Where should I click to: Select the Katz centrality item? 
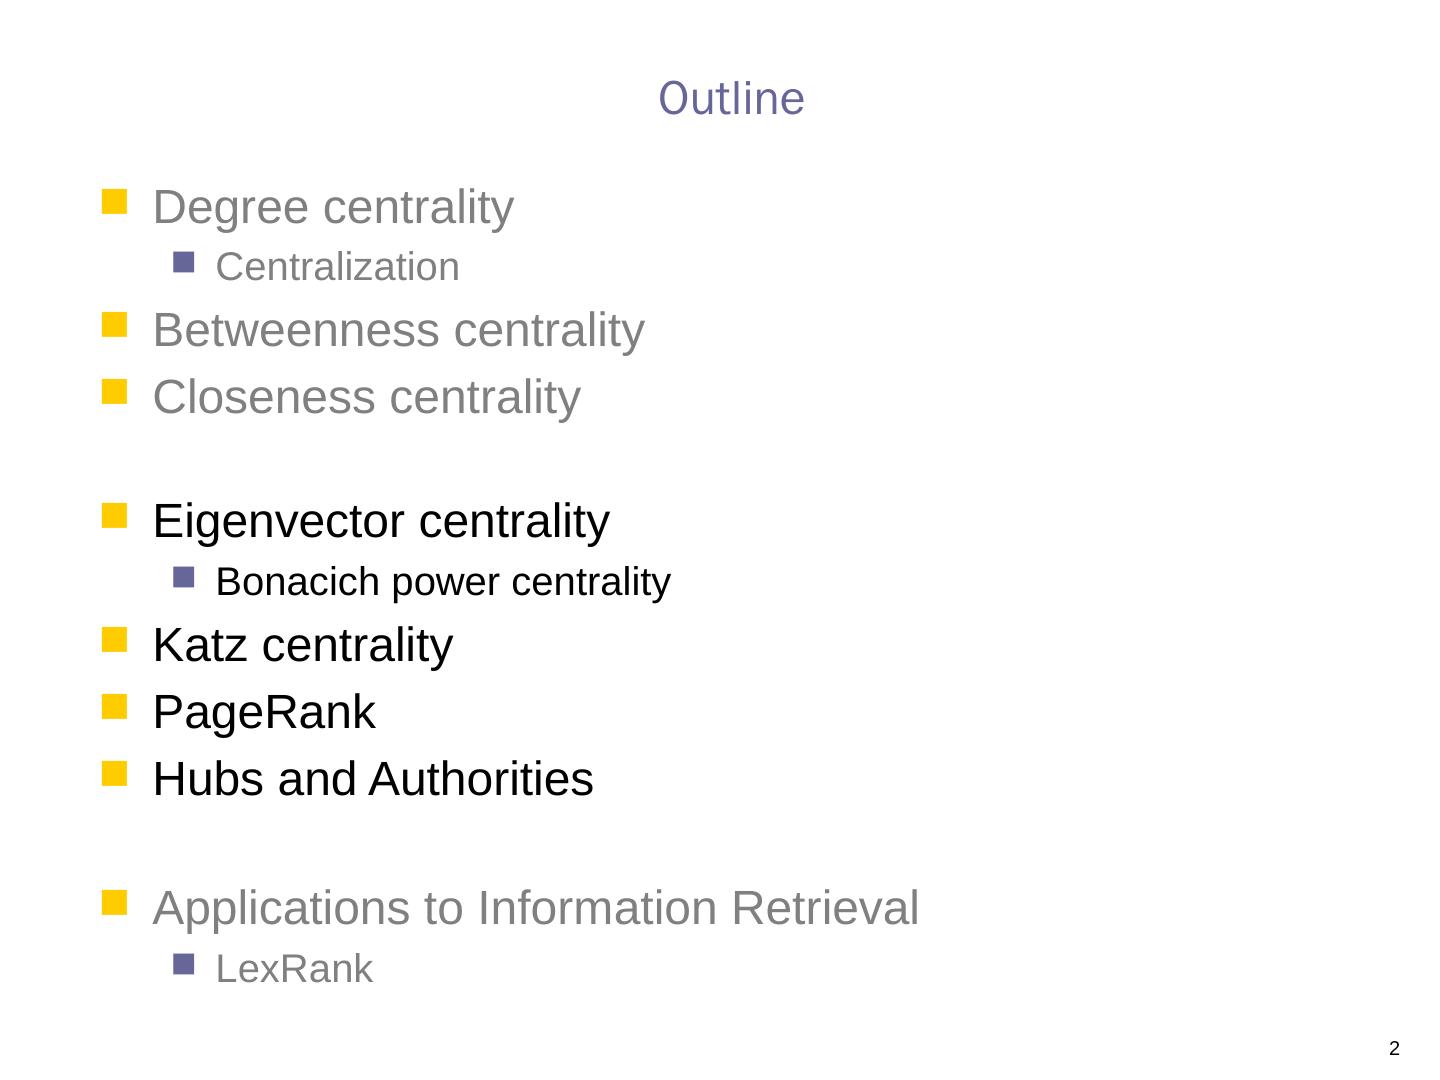pyautogui.click(x=302, y=645)
